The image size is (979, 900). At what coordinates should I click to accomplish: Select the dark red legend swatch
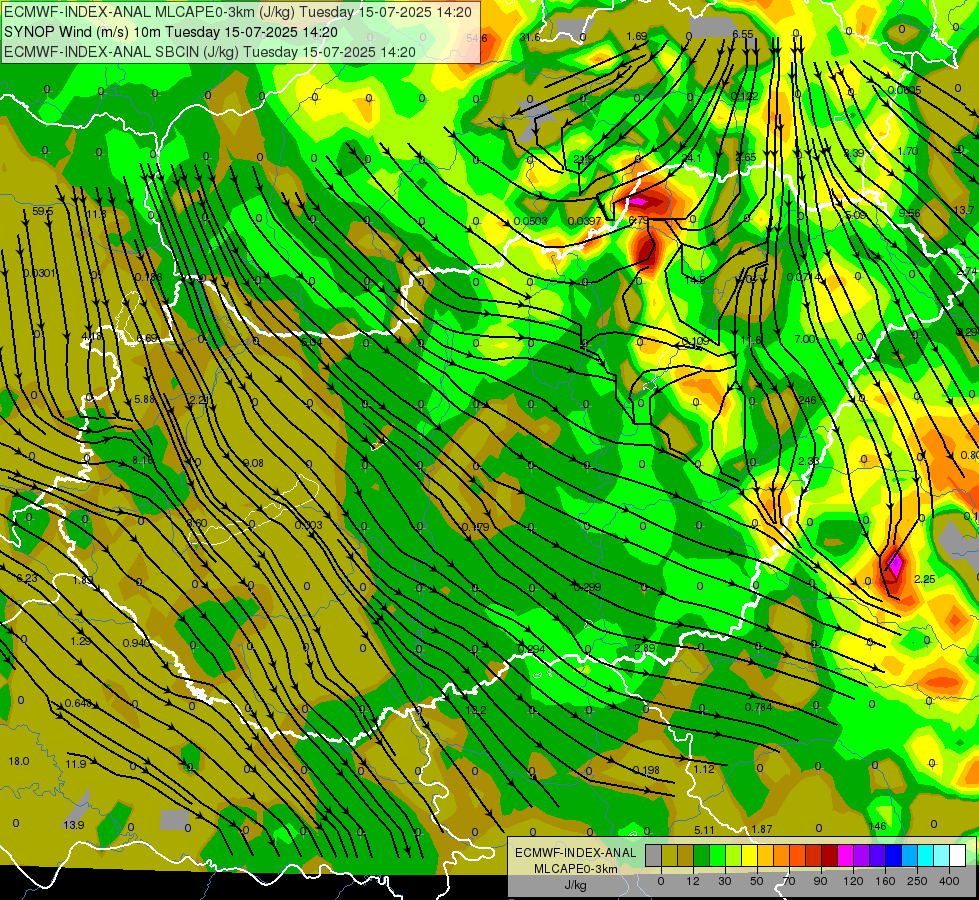click(830, 855)
